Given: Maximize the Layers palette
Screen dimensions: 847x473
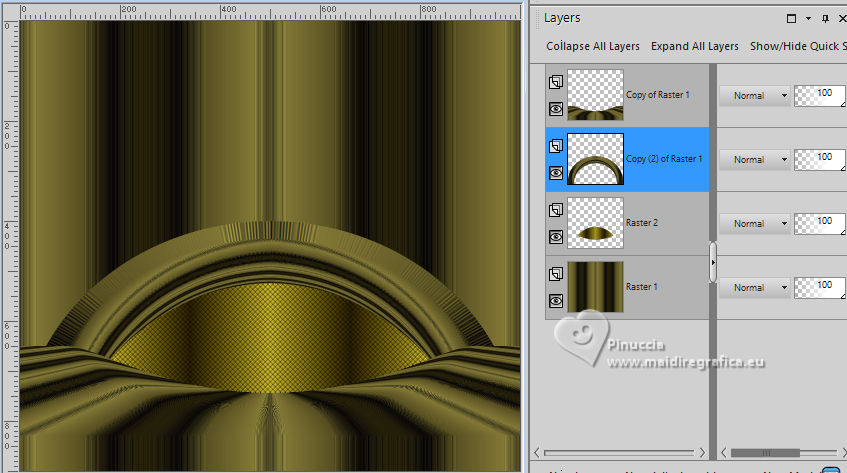Looking at the screenshot, I should 791,19.
